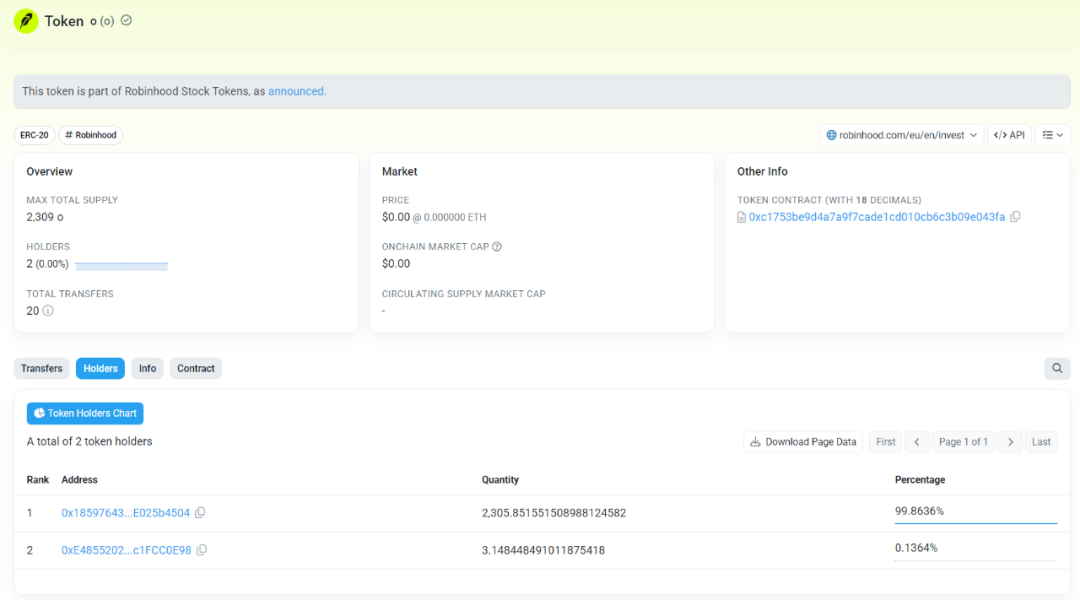Image resolution: width=1080 pixels, height=600 pixels.
Task: Switch to the Transfers tab
Action: 42,369
